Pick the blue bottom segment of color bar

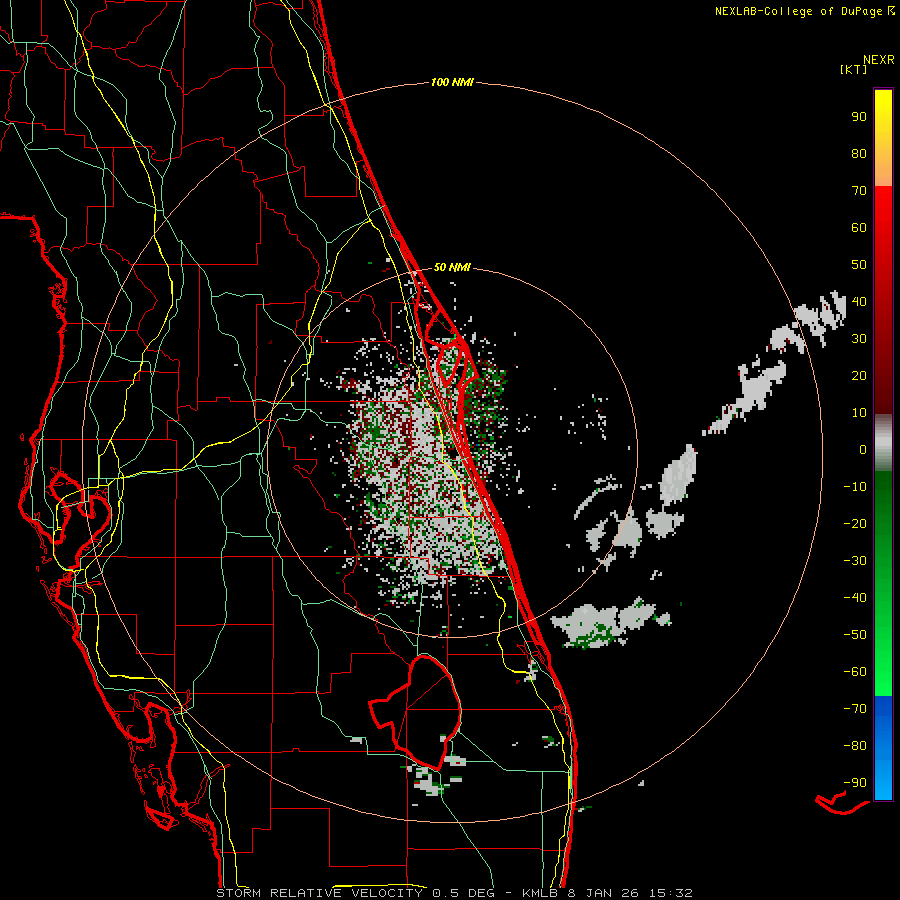tap(883, 748)
